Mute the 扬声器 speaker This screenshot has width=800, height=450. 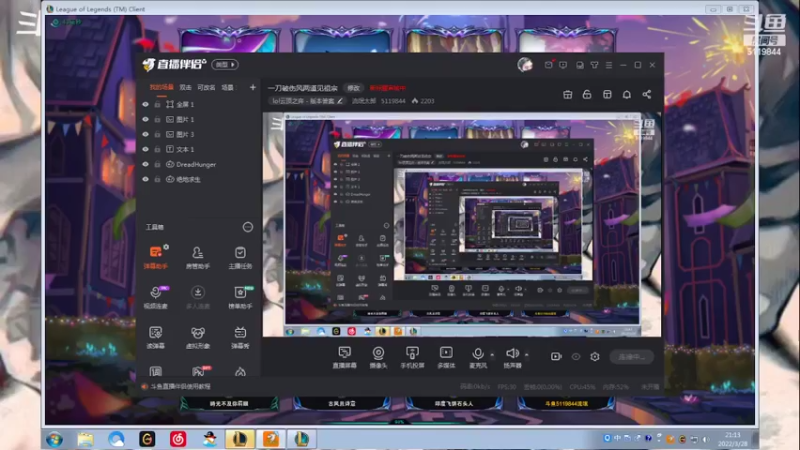click(512, 357)
